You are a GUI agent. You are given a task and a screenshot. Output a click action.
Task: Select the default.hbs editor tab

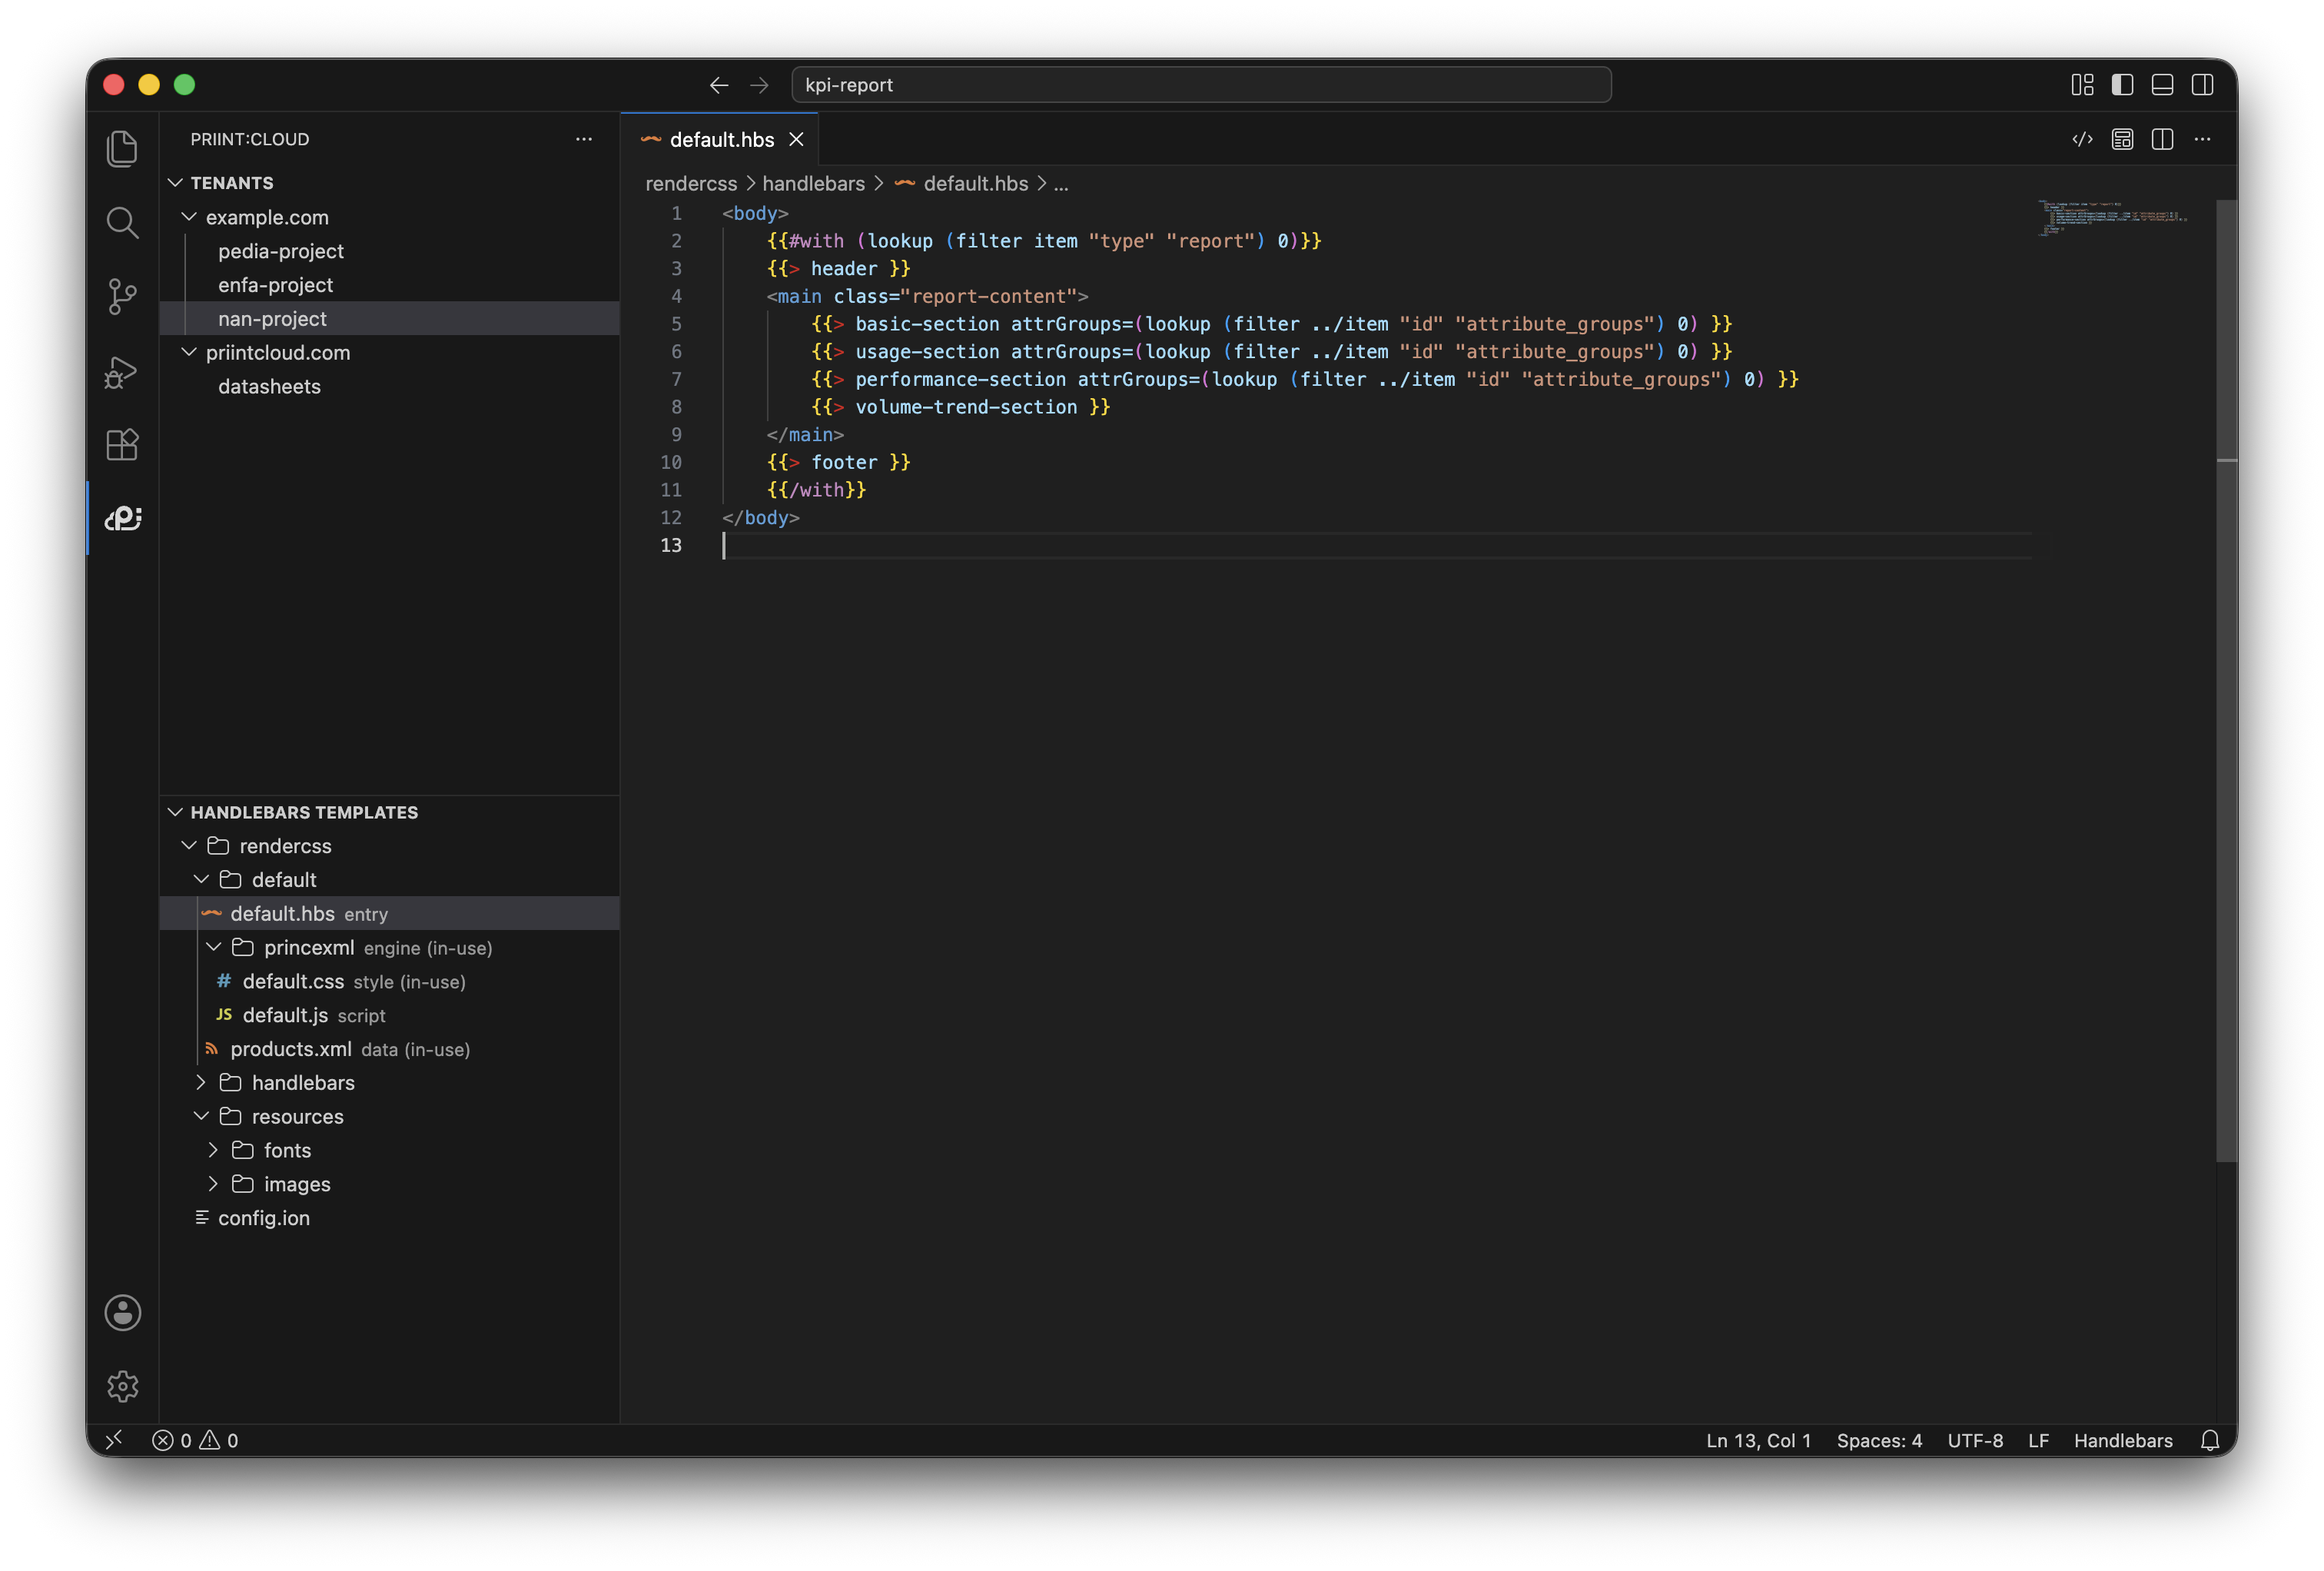[719, 139]
